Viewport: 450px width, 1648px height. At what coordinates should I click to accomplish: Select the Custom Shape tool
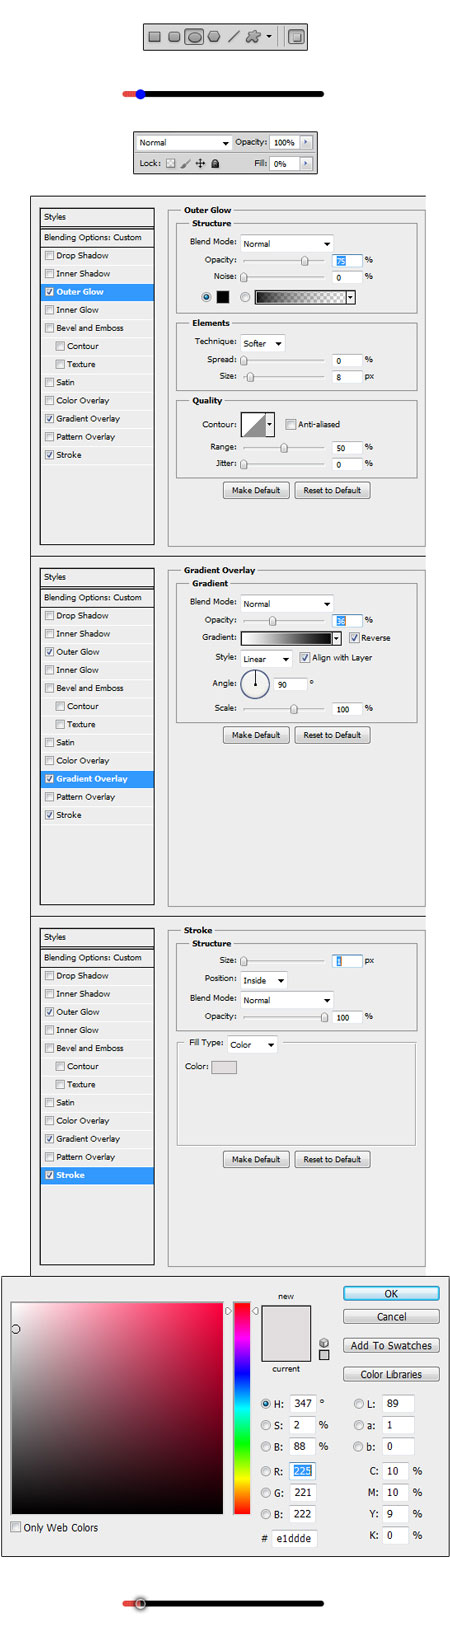[253, 37]
